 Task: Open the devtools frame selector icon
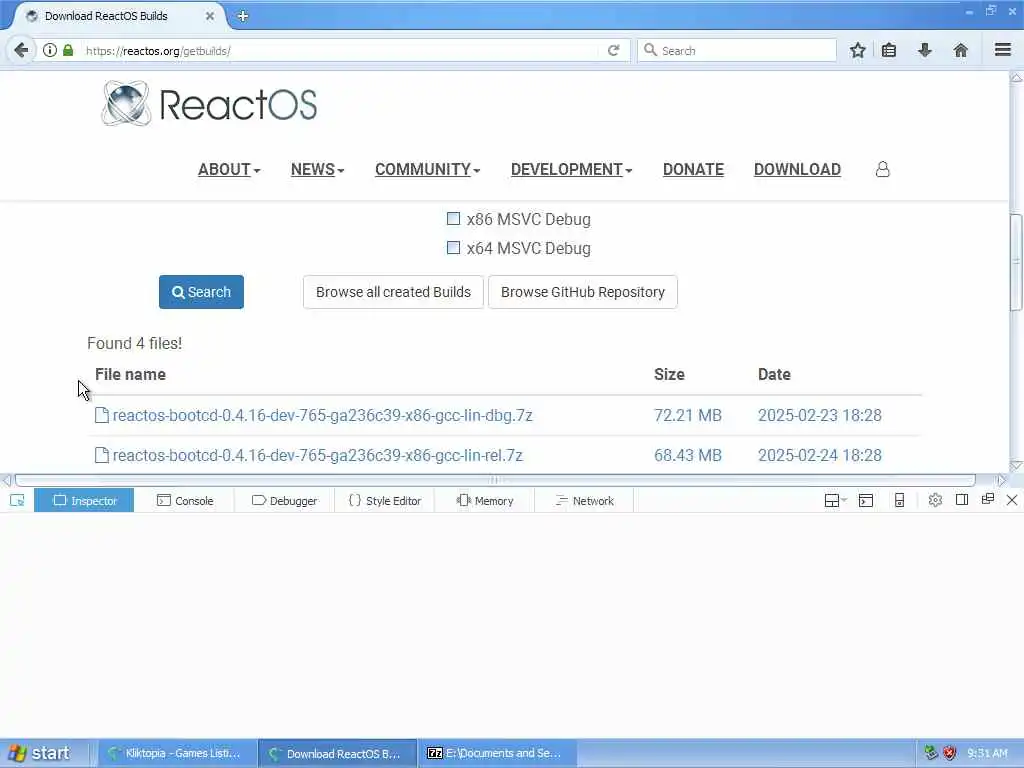(835, 501)
